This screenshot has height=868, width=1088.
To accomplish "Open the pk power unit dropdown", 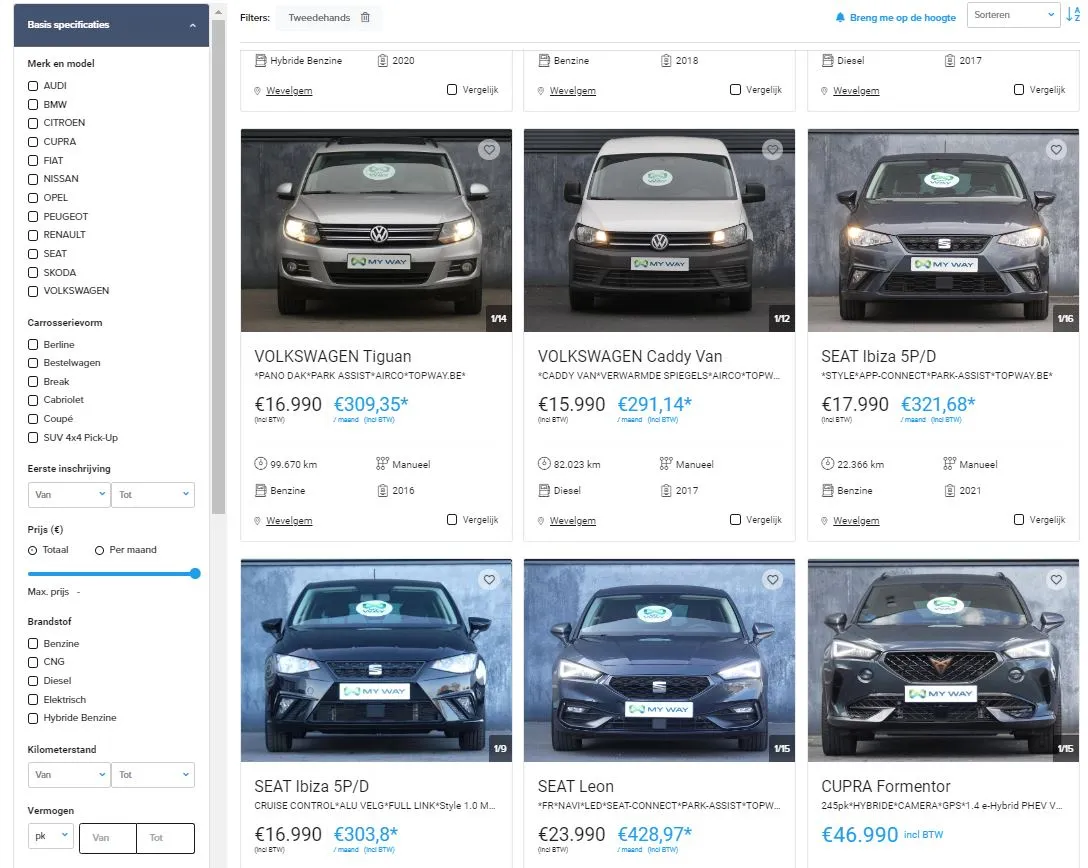I will click(x=50, y=837).
